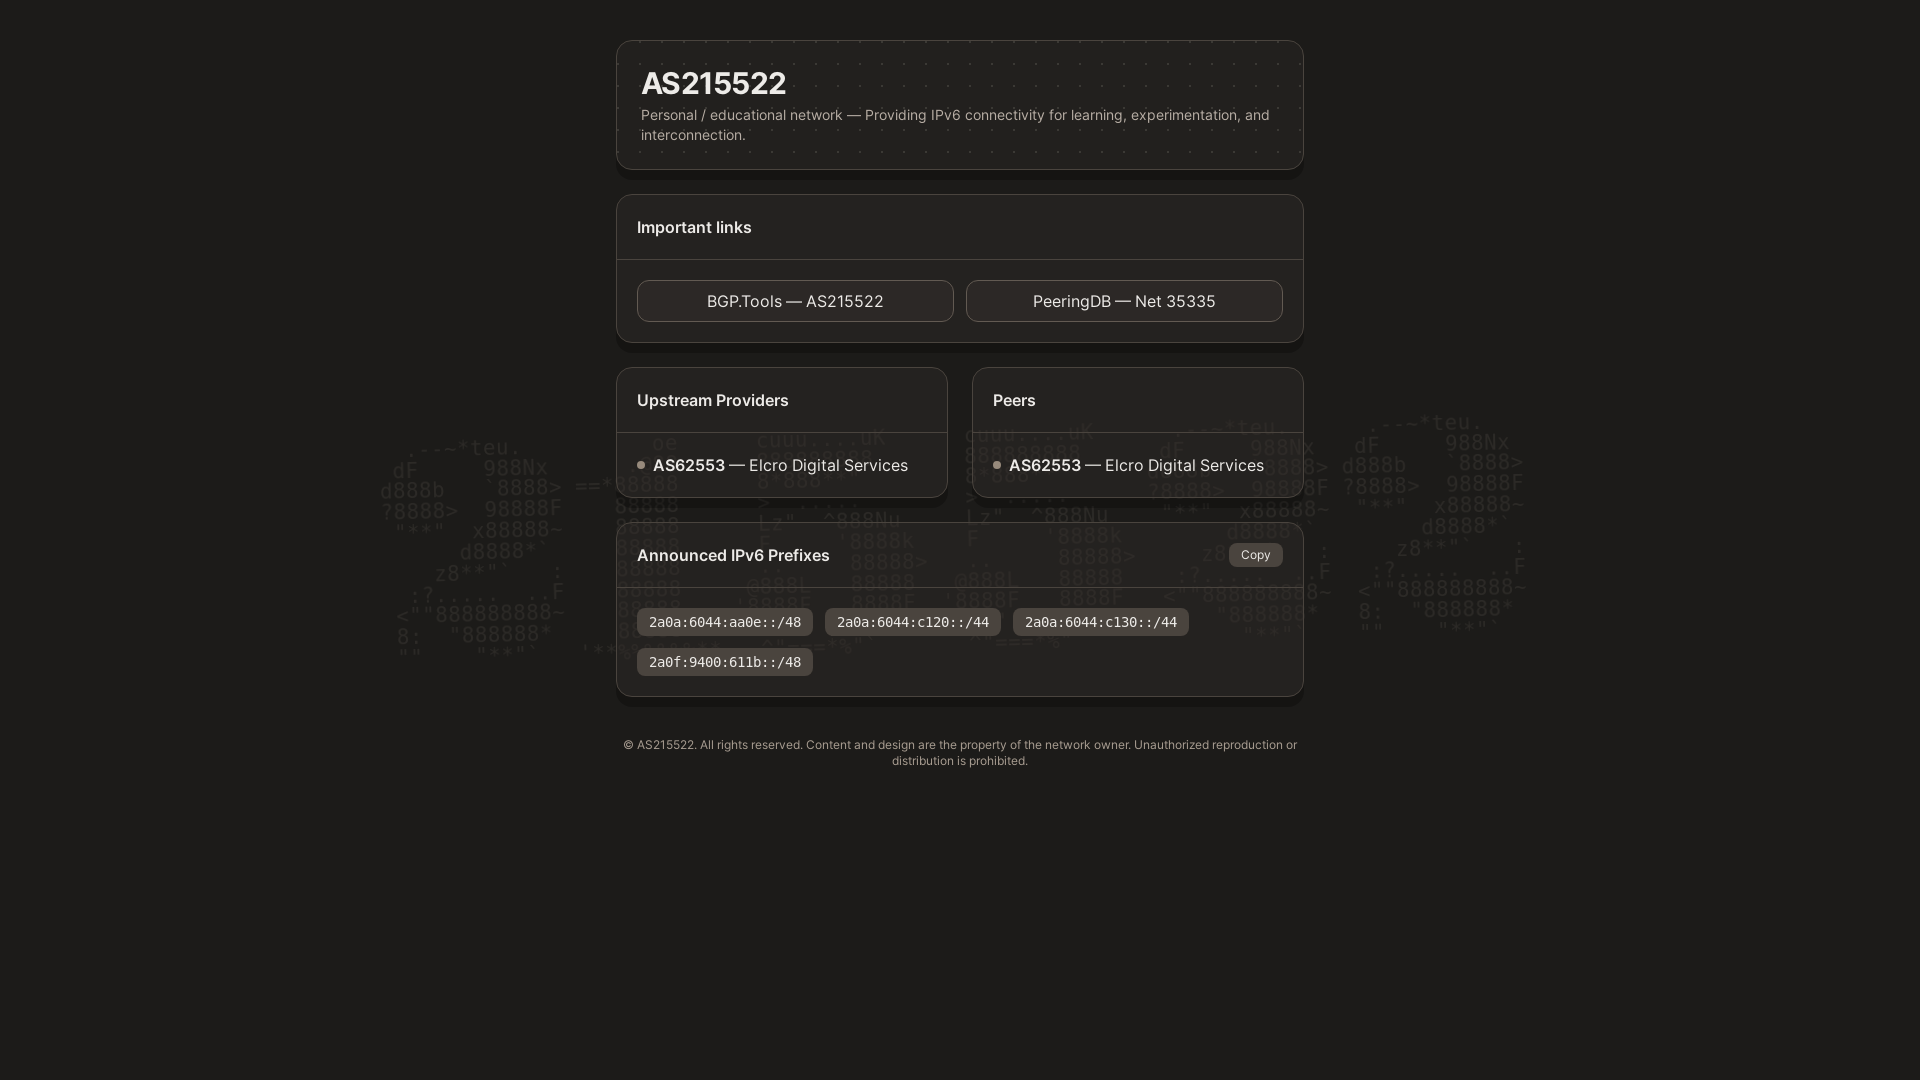Select prefix 2a0f:9400:611b::/48
1920x1080 pixels.
tap(725, 662)
